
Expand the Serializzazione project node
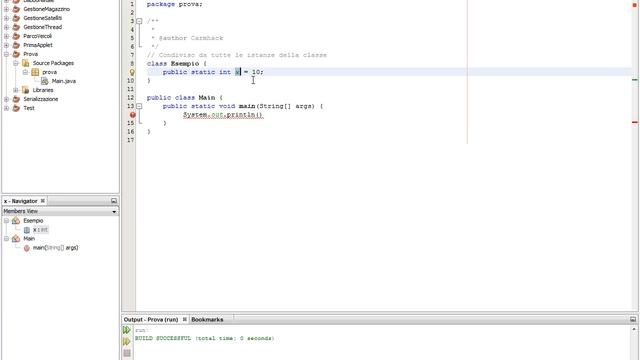7,99
